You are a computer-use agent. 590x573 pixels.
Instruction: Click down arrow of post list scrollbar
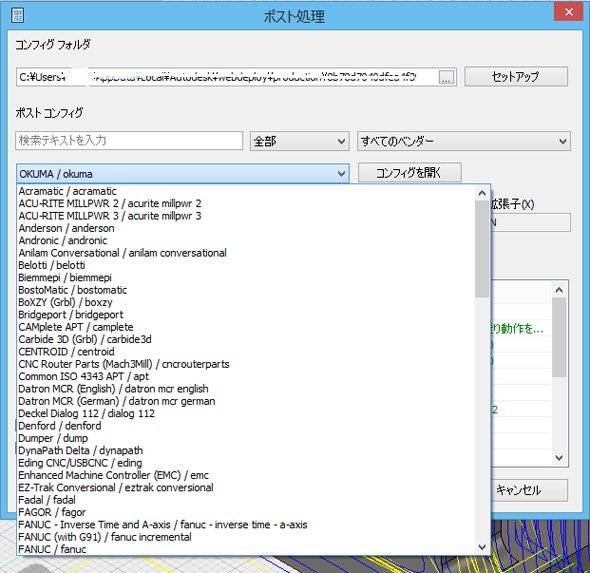coord(482,547)
